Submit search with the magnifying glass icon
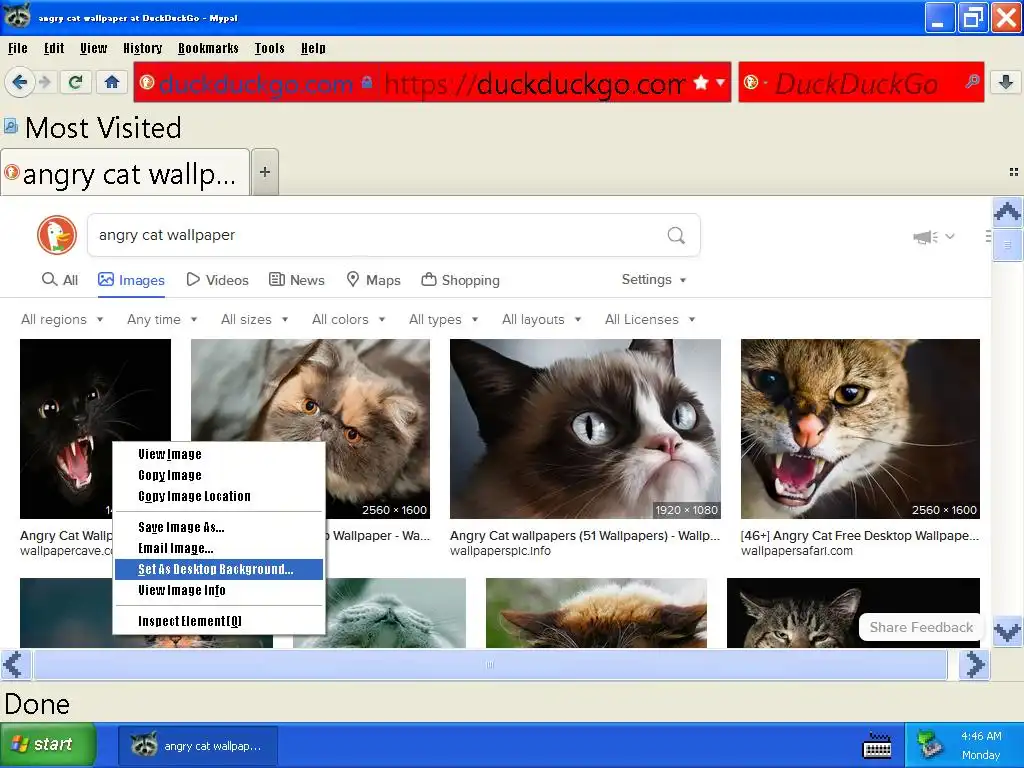 [x=676, y=235]
